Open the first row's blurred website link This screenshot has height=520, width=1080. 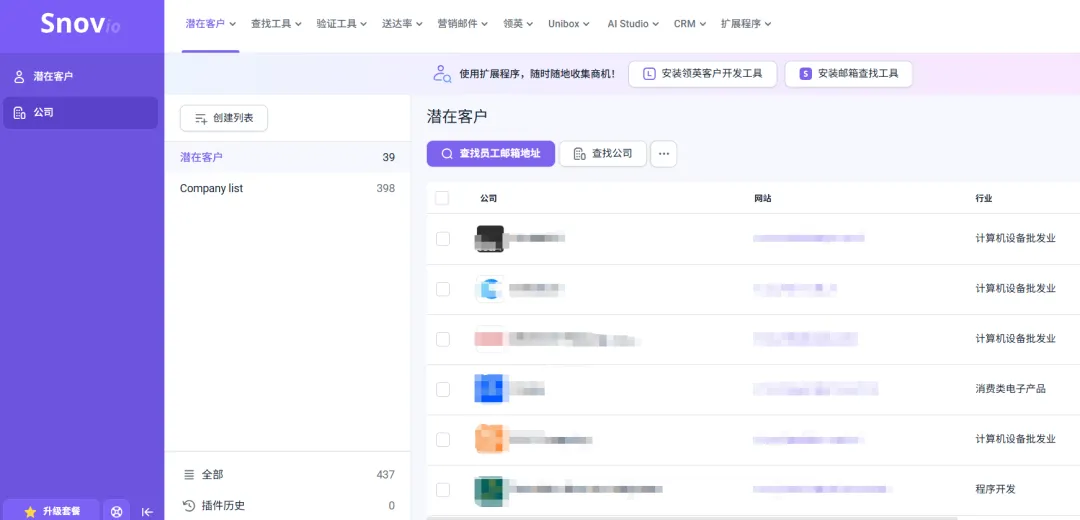(x=808, y=238)
